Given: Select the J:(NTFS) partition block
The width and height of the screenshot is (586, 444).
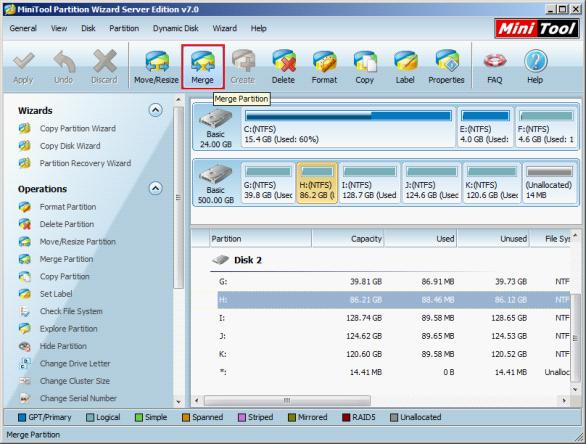Looking at the screenshot, I should (432, 183).
